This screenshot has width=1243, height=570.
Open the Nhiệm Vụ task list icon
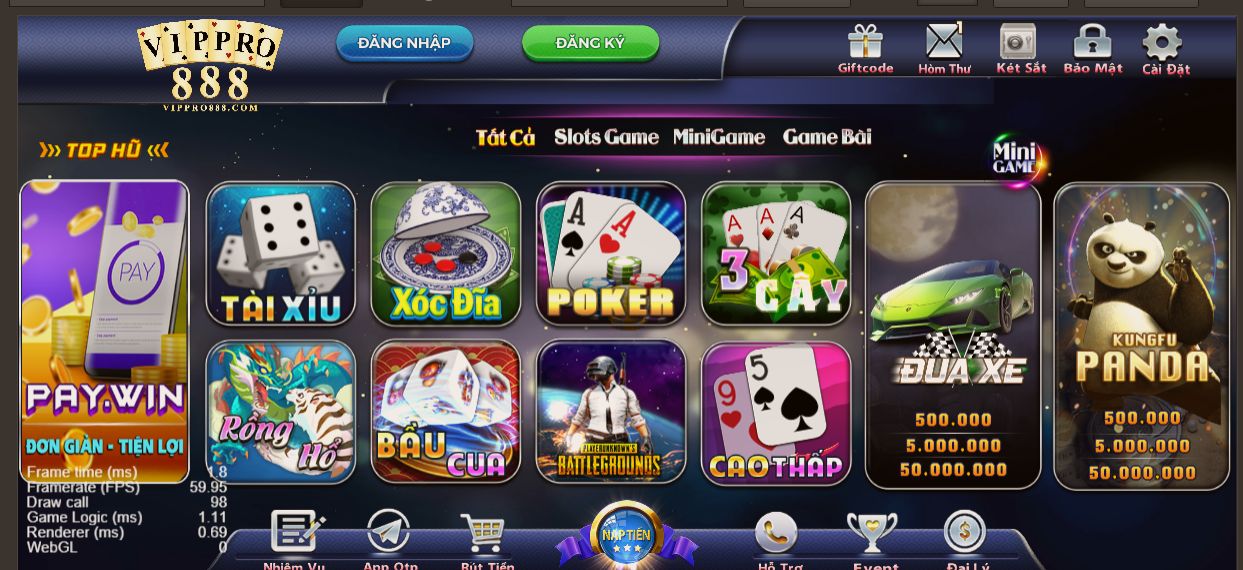(x=297, y=532)
